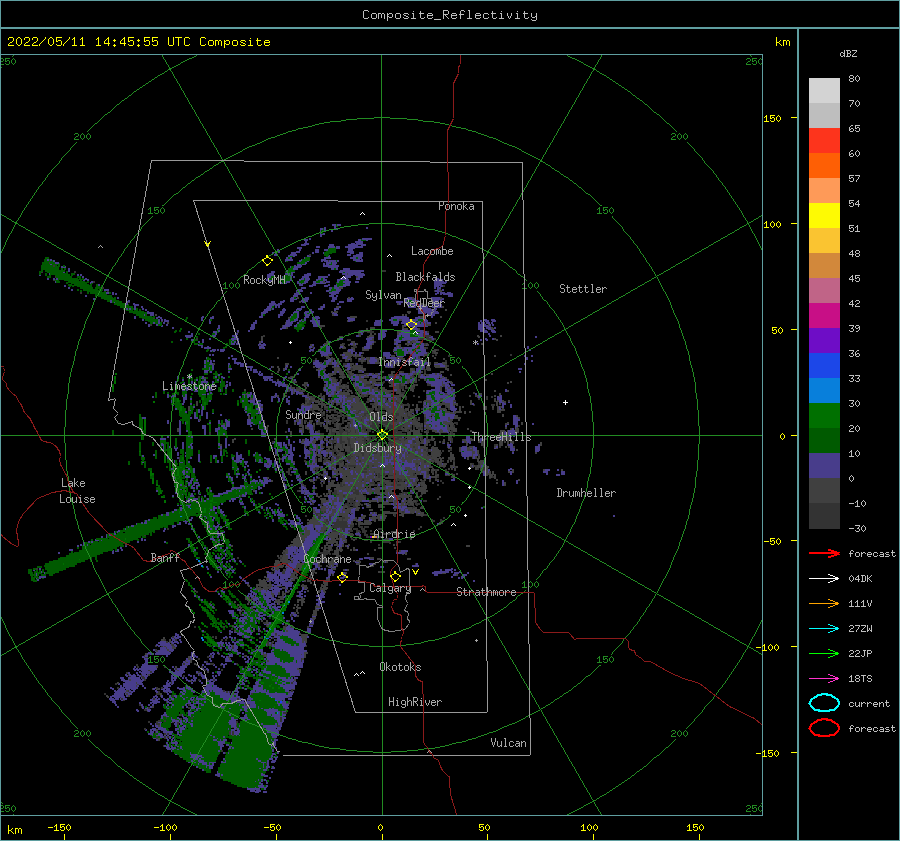This screenshot has height=841, width=900.
Task: Click the -150 tick on bottom axis
Action: point(59,827)
